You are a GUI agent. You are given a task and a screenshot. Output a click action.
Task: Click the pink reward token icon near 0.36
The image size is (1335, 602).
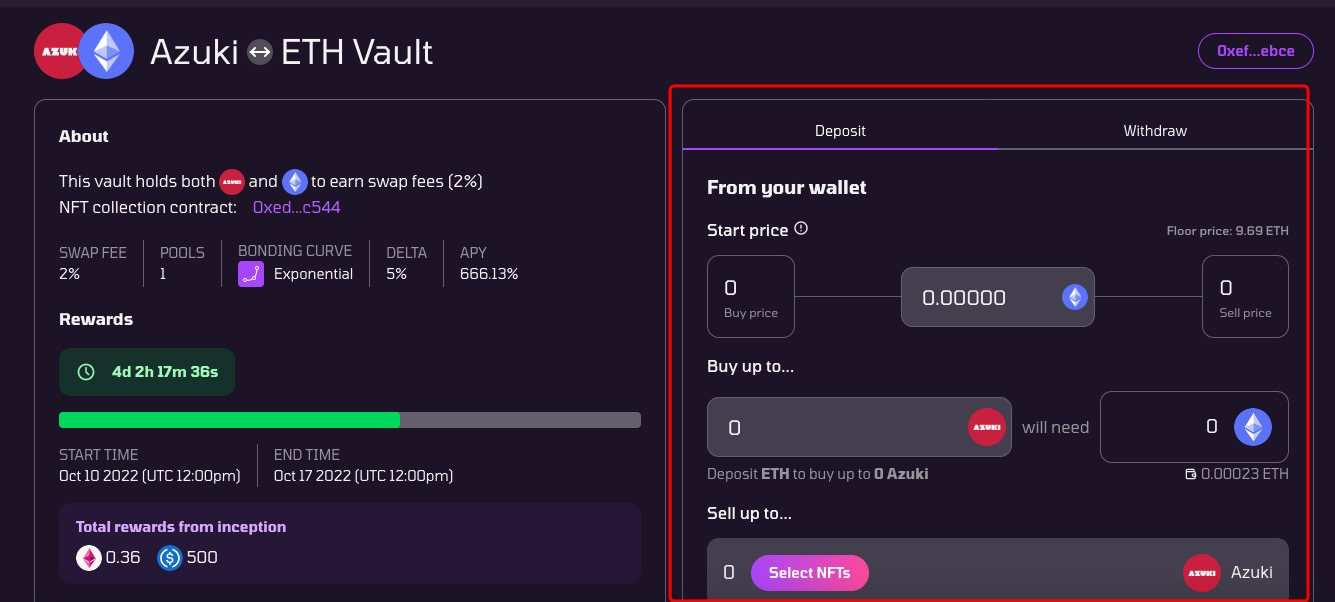(x=89, y=557)
